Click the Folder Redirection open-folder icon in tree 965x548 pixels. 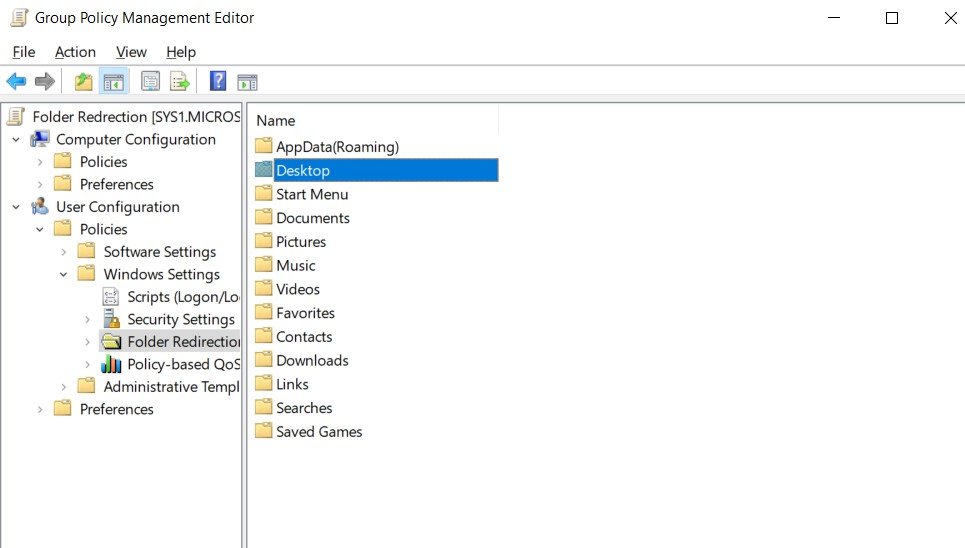(x=111, y=342)
